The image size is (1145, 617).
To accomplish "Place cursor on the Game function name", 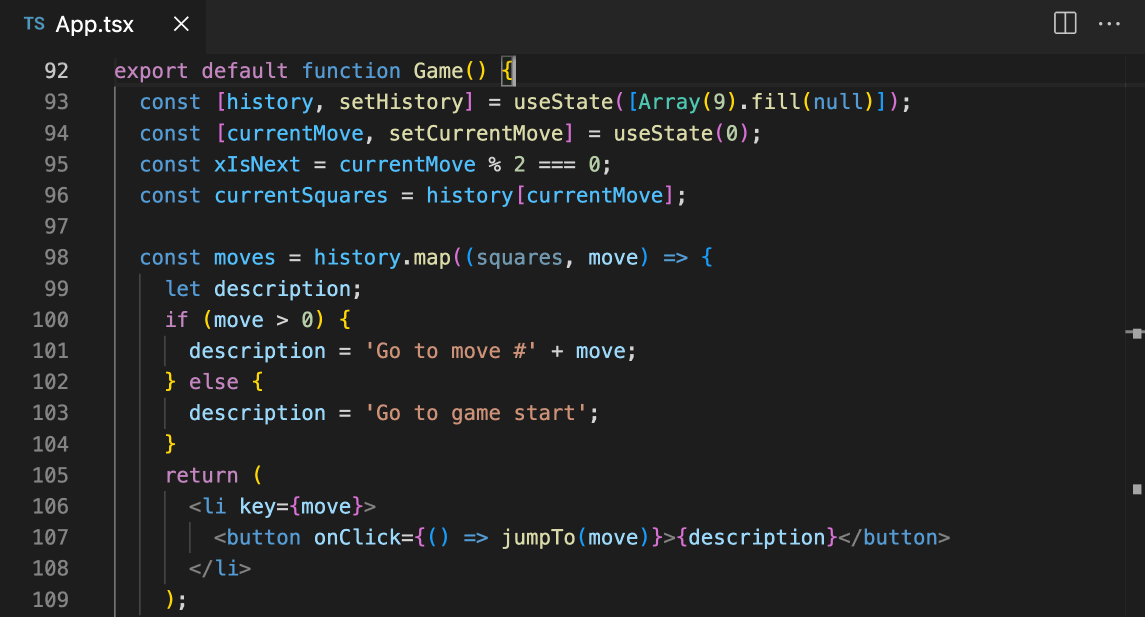I will click(x=441, y=70).
